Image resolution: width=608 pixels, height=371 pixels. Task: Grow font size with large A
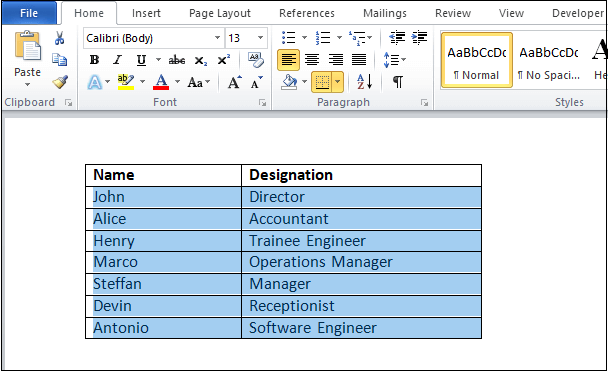pos(234,82)
